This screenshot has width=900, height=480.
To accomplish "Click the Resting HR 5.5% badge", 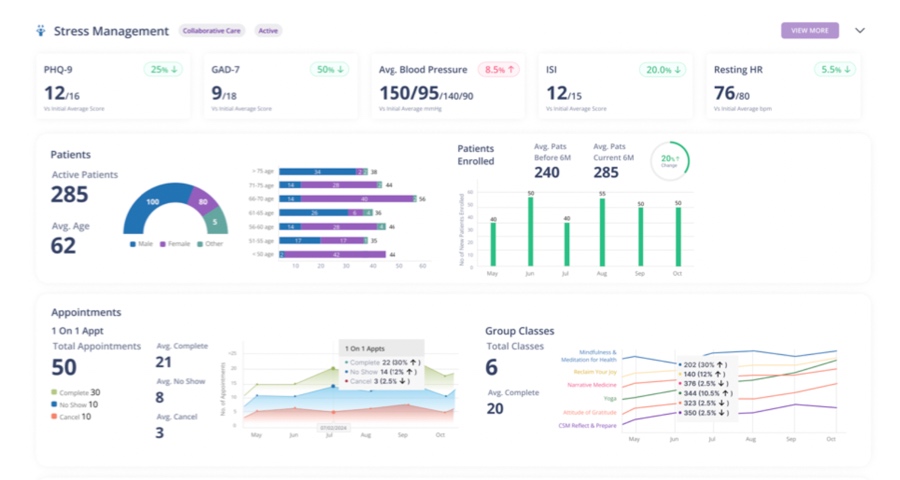I will pyautogui.click(x=834, y=70).
